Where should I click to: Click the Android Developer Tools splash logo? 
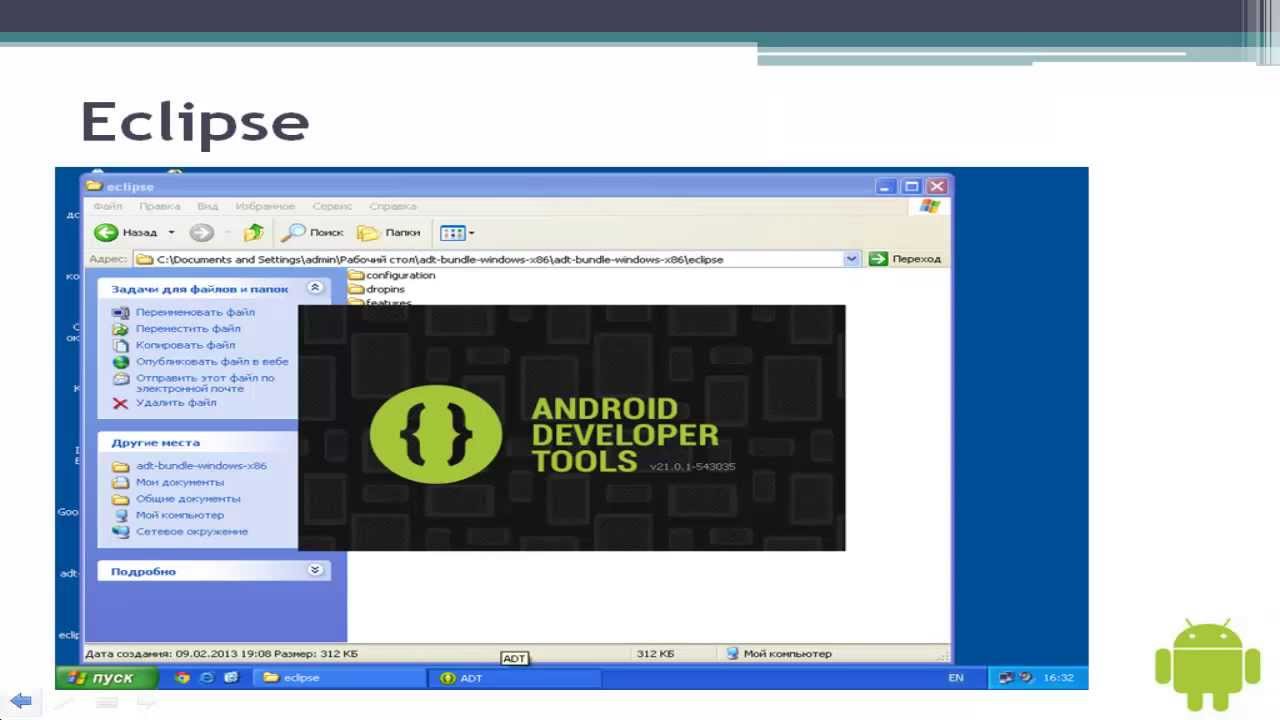click(436, 434)
